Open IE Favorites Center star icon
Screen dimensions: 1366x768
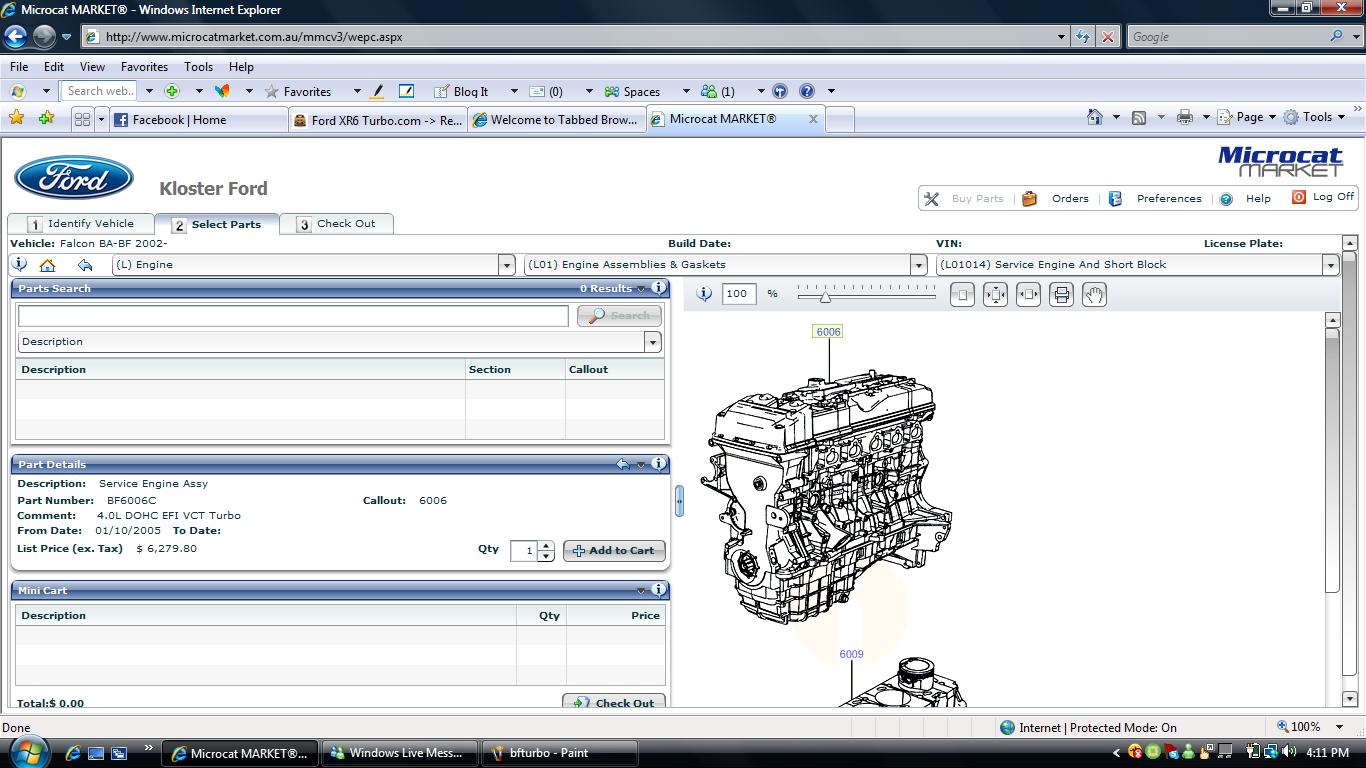click(x=16, y=118)
